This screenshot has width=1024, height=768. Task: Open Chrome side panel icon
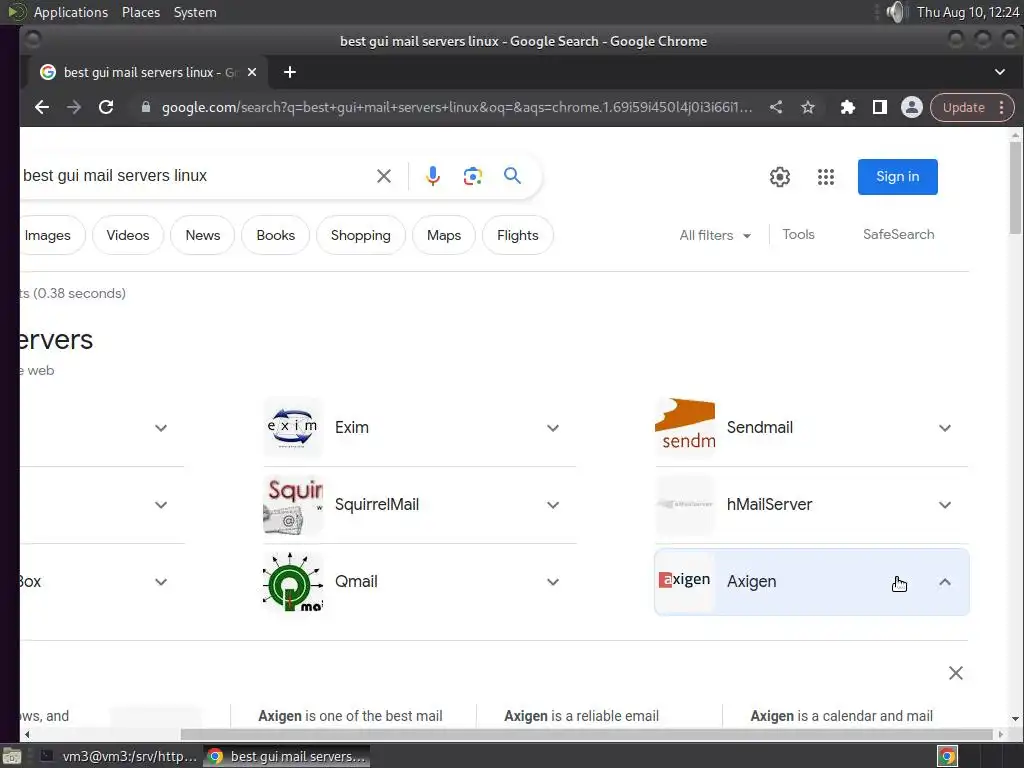[x=880, y=108]
